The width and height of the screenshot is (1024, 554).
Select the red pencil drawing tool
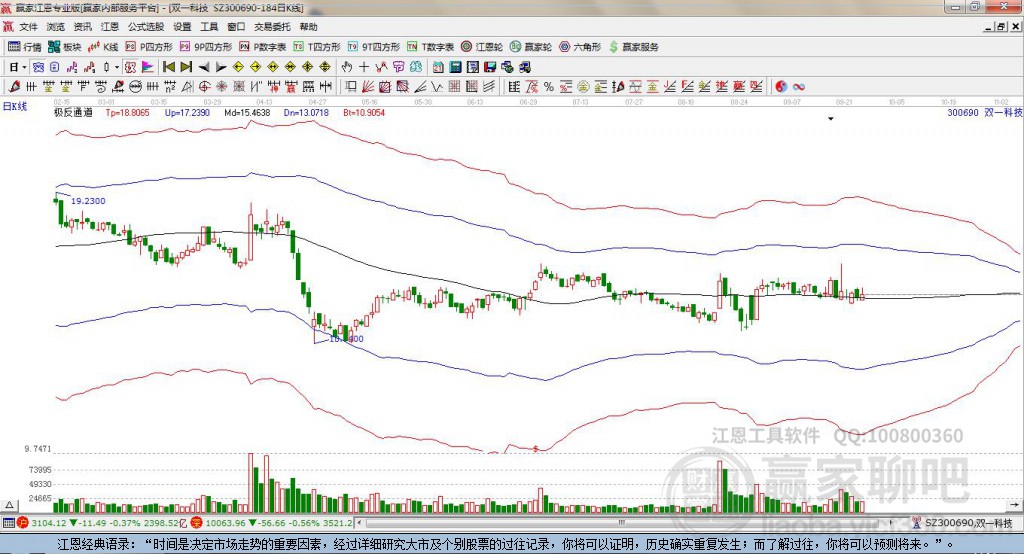point(14,87)
